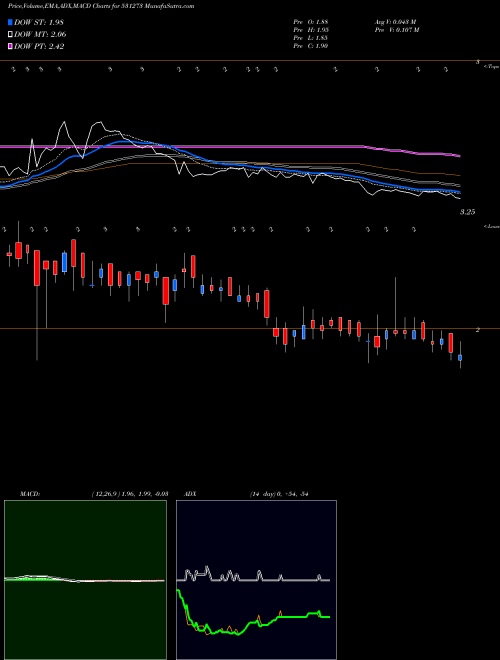Click the last blue candlestick on the right
Image resolution: width=500 pixels, height=660 pixels.
click(x=460, y=358)
